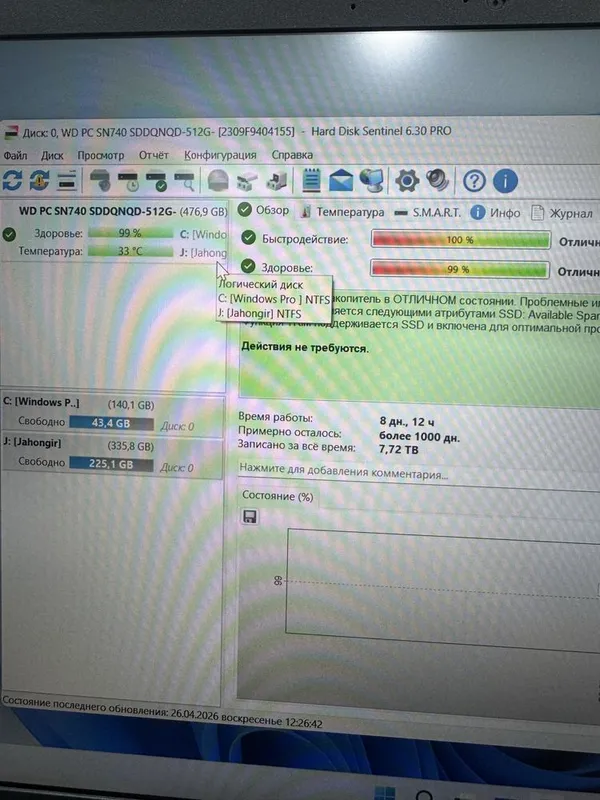Select the C: [Windows P..] partition
Screen dimensions: 600x800
tap(112, 416)
